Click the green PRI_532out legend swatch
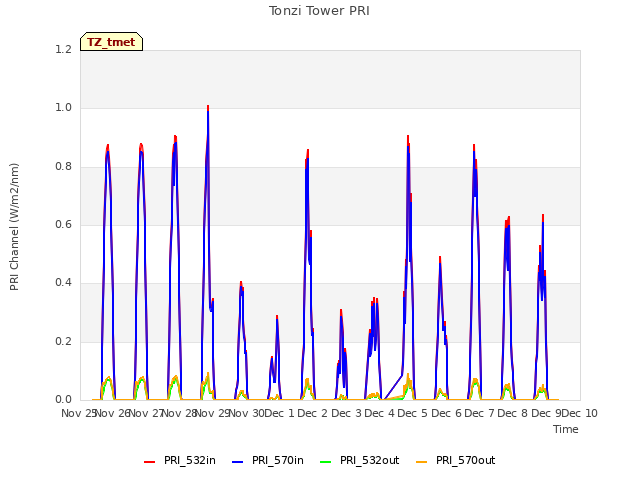Image resolution: width=640 pixels, height=480 pixels. 326,461
